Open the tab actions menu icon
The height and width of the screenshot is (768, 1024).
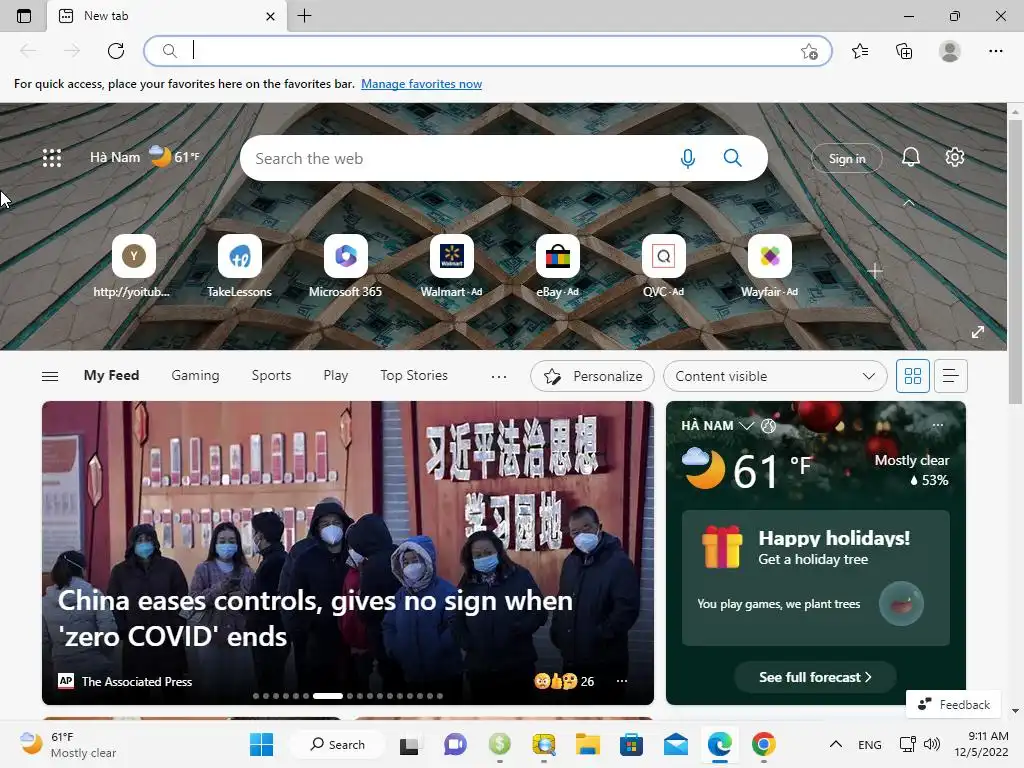click(x=24, y=16)
